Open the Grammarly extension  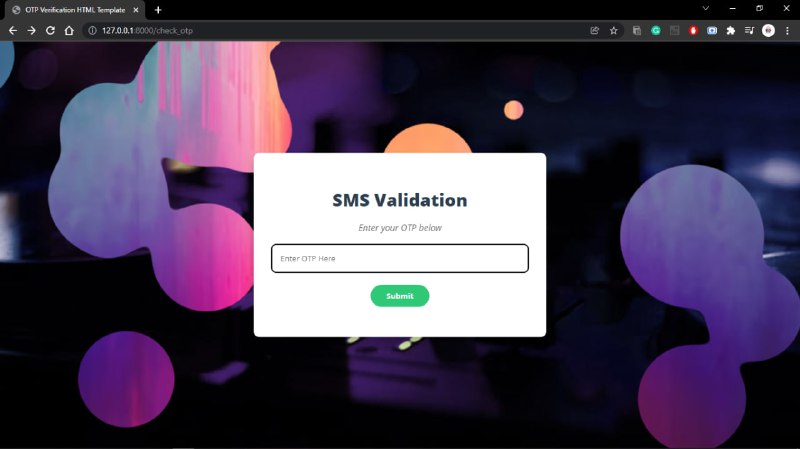tap(656, 31)
